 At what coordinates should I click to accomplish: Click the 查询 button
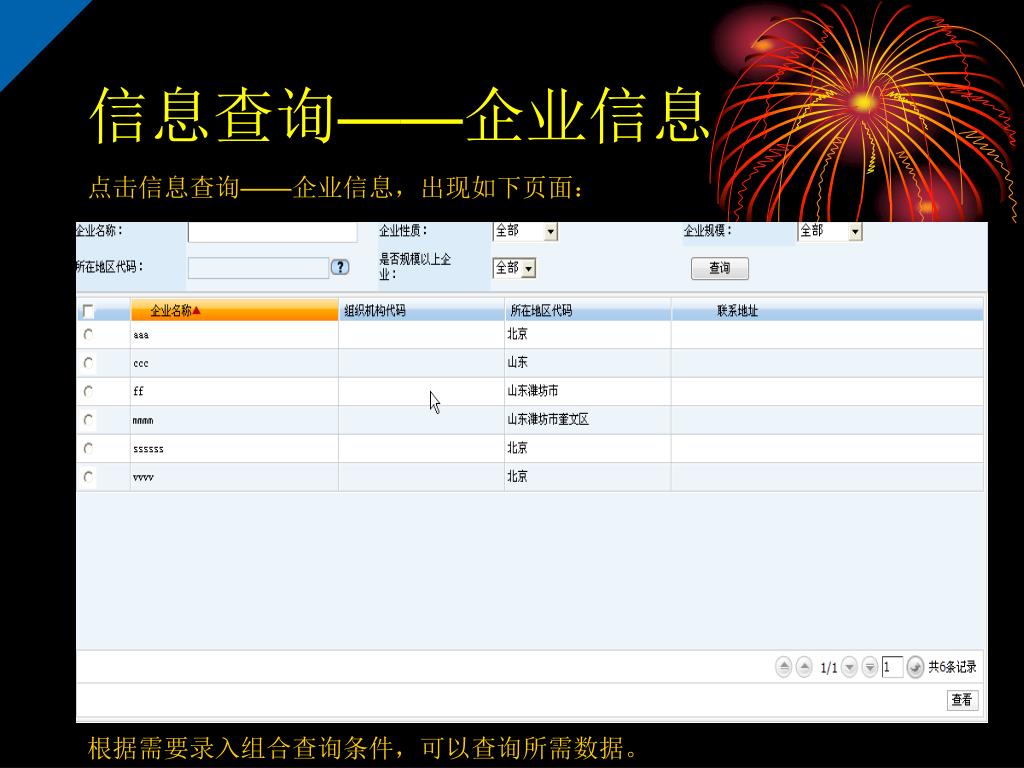click(720, 268)
